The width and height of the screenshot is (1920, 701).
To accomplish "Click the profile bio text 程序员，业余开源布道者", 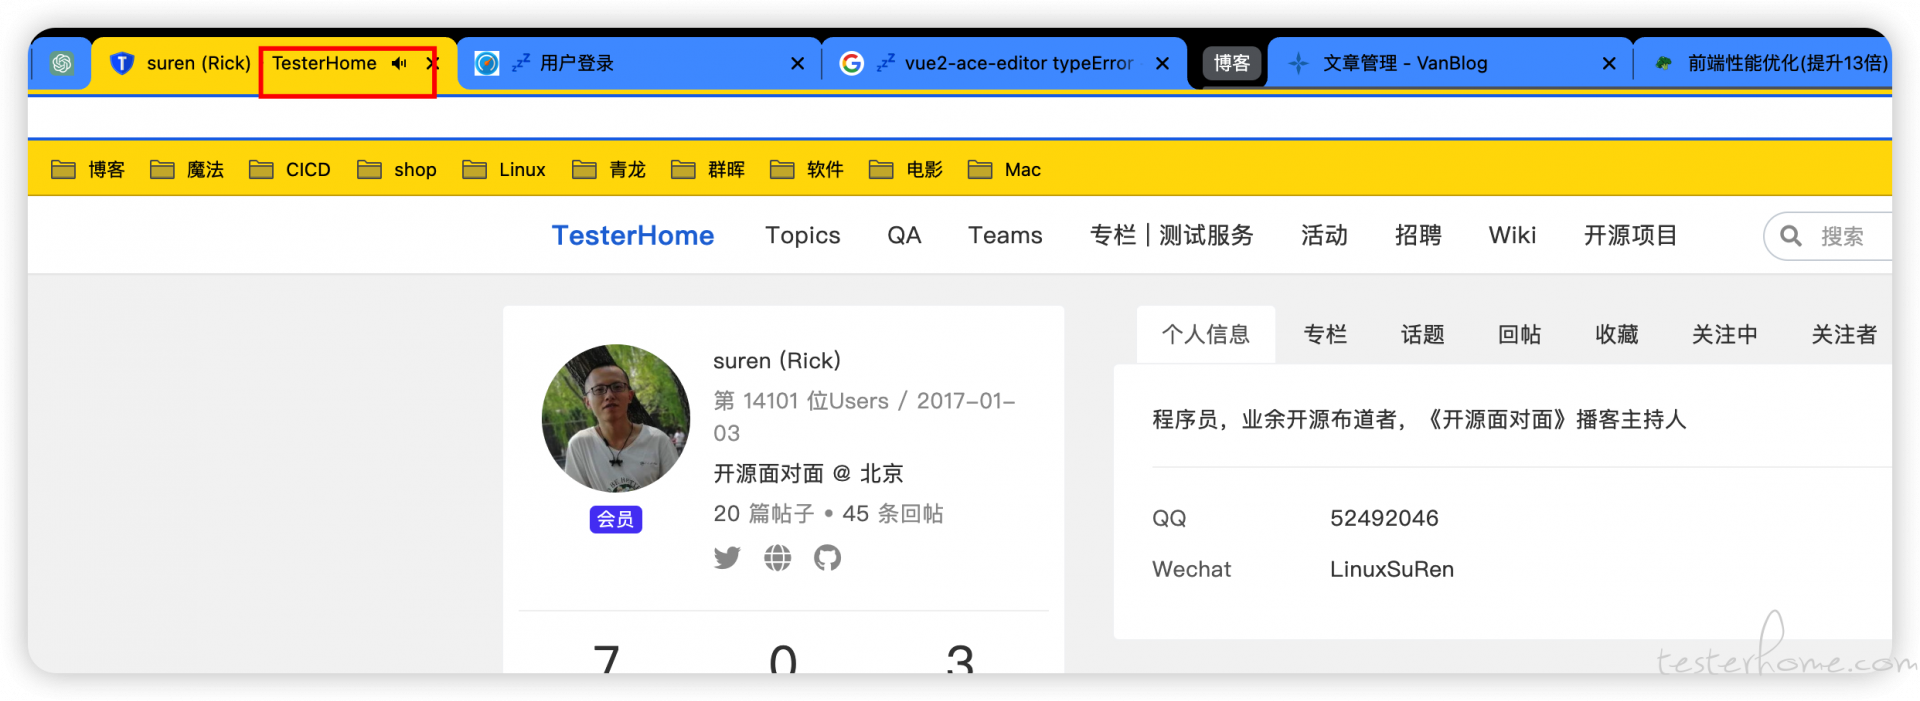I will pos(1419,419).
